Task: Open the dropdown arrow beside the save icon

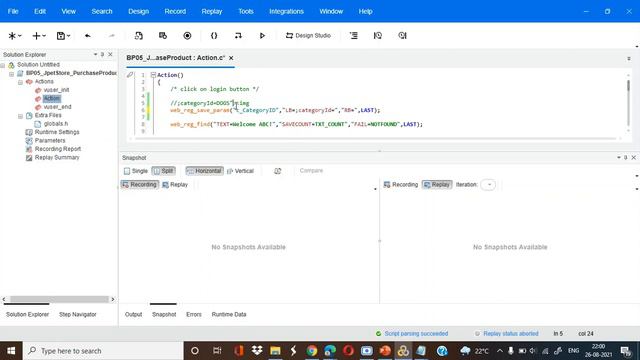Action: [x=69, y=36]
